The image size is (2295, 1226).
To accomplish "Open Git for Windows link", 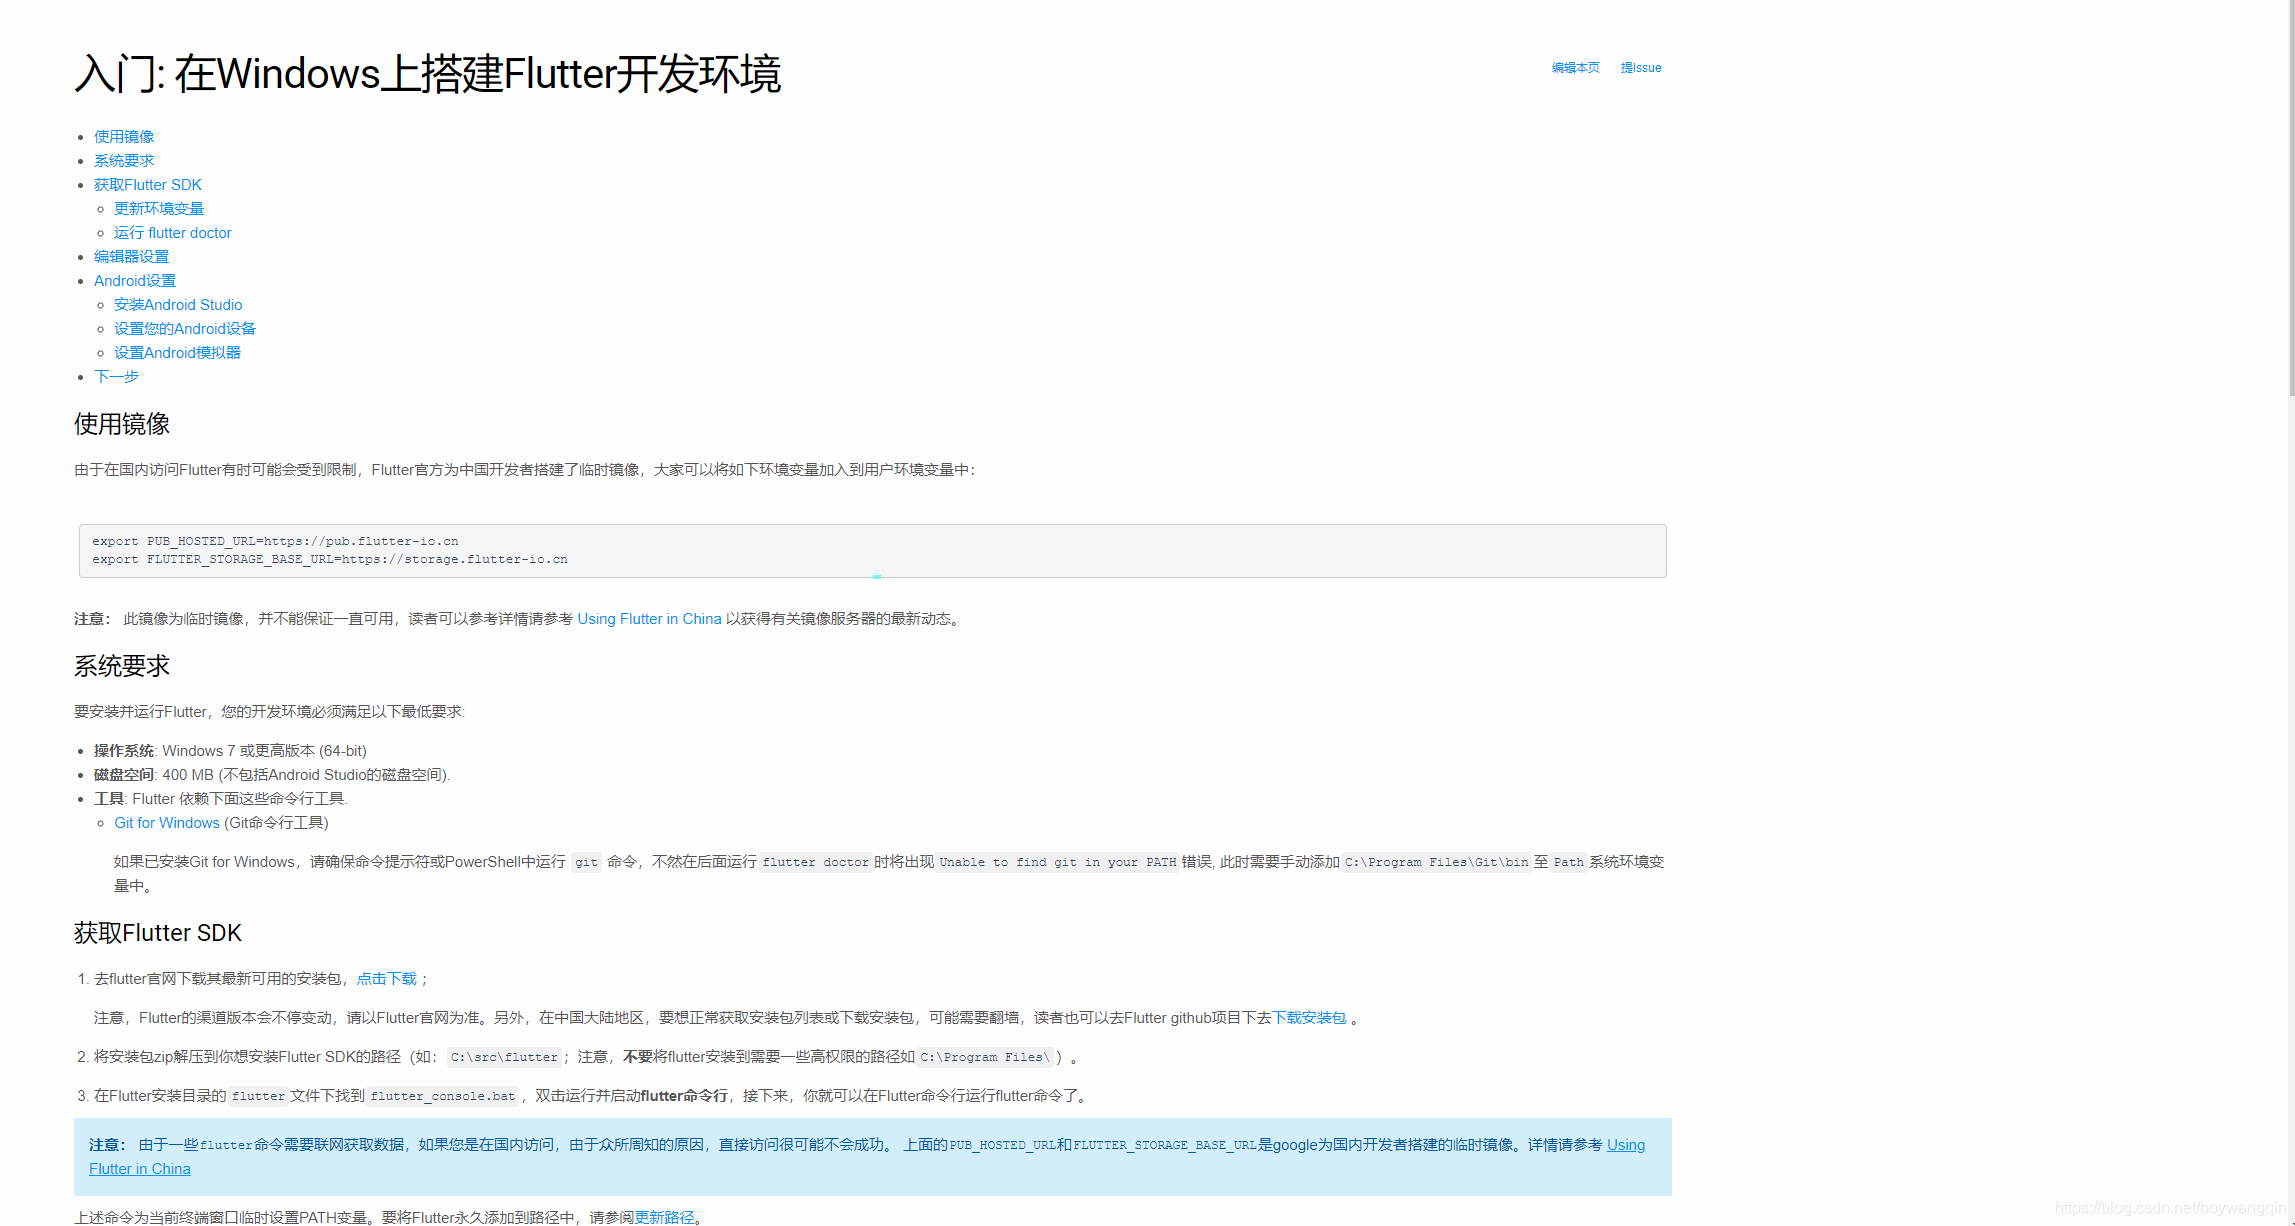I will tap(167, 823).
